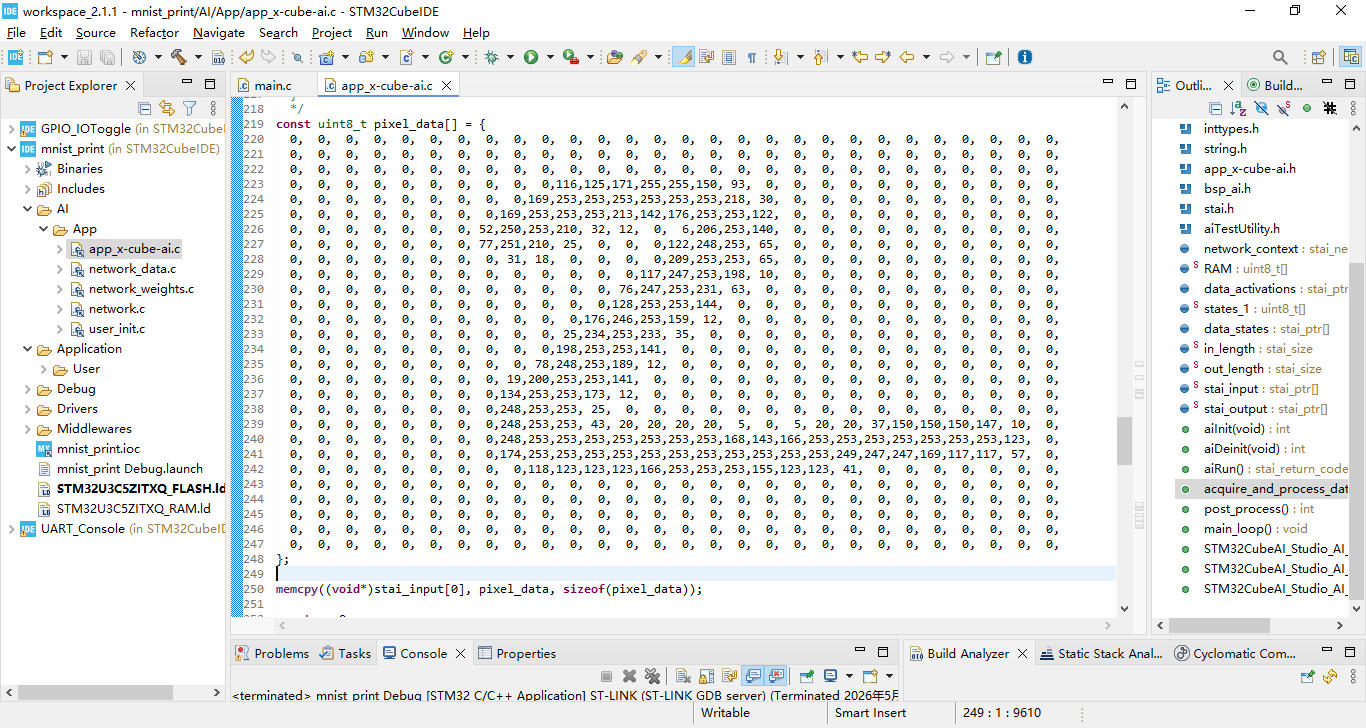The width and height of the screenshot is (1366, 728).
Task: Open the Search magnifier in main toolbar
Action: (1280, 57)
